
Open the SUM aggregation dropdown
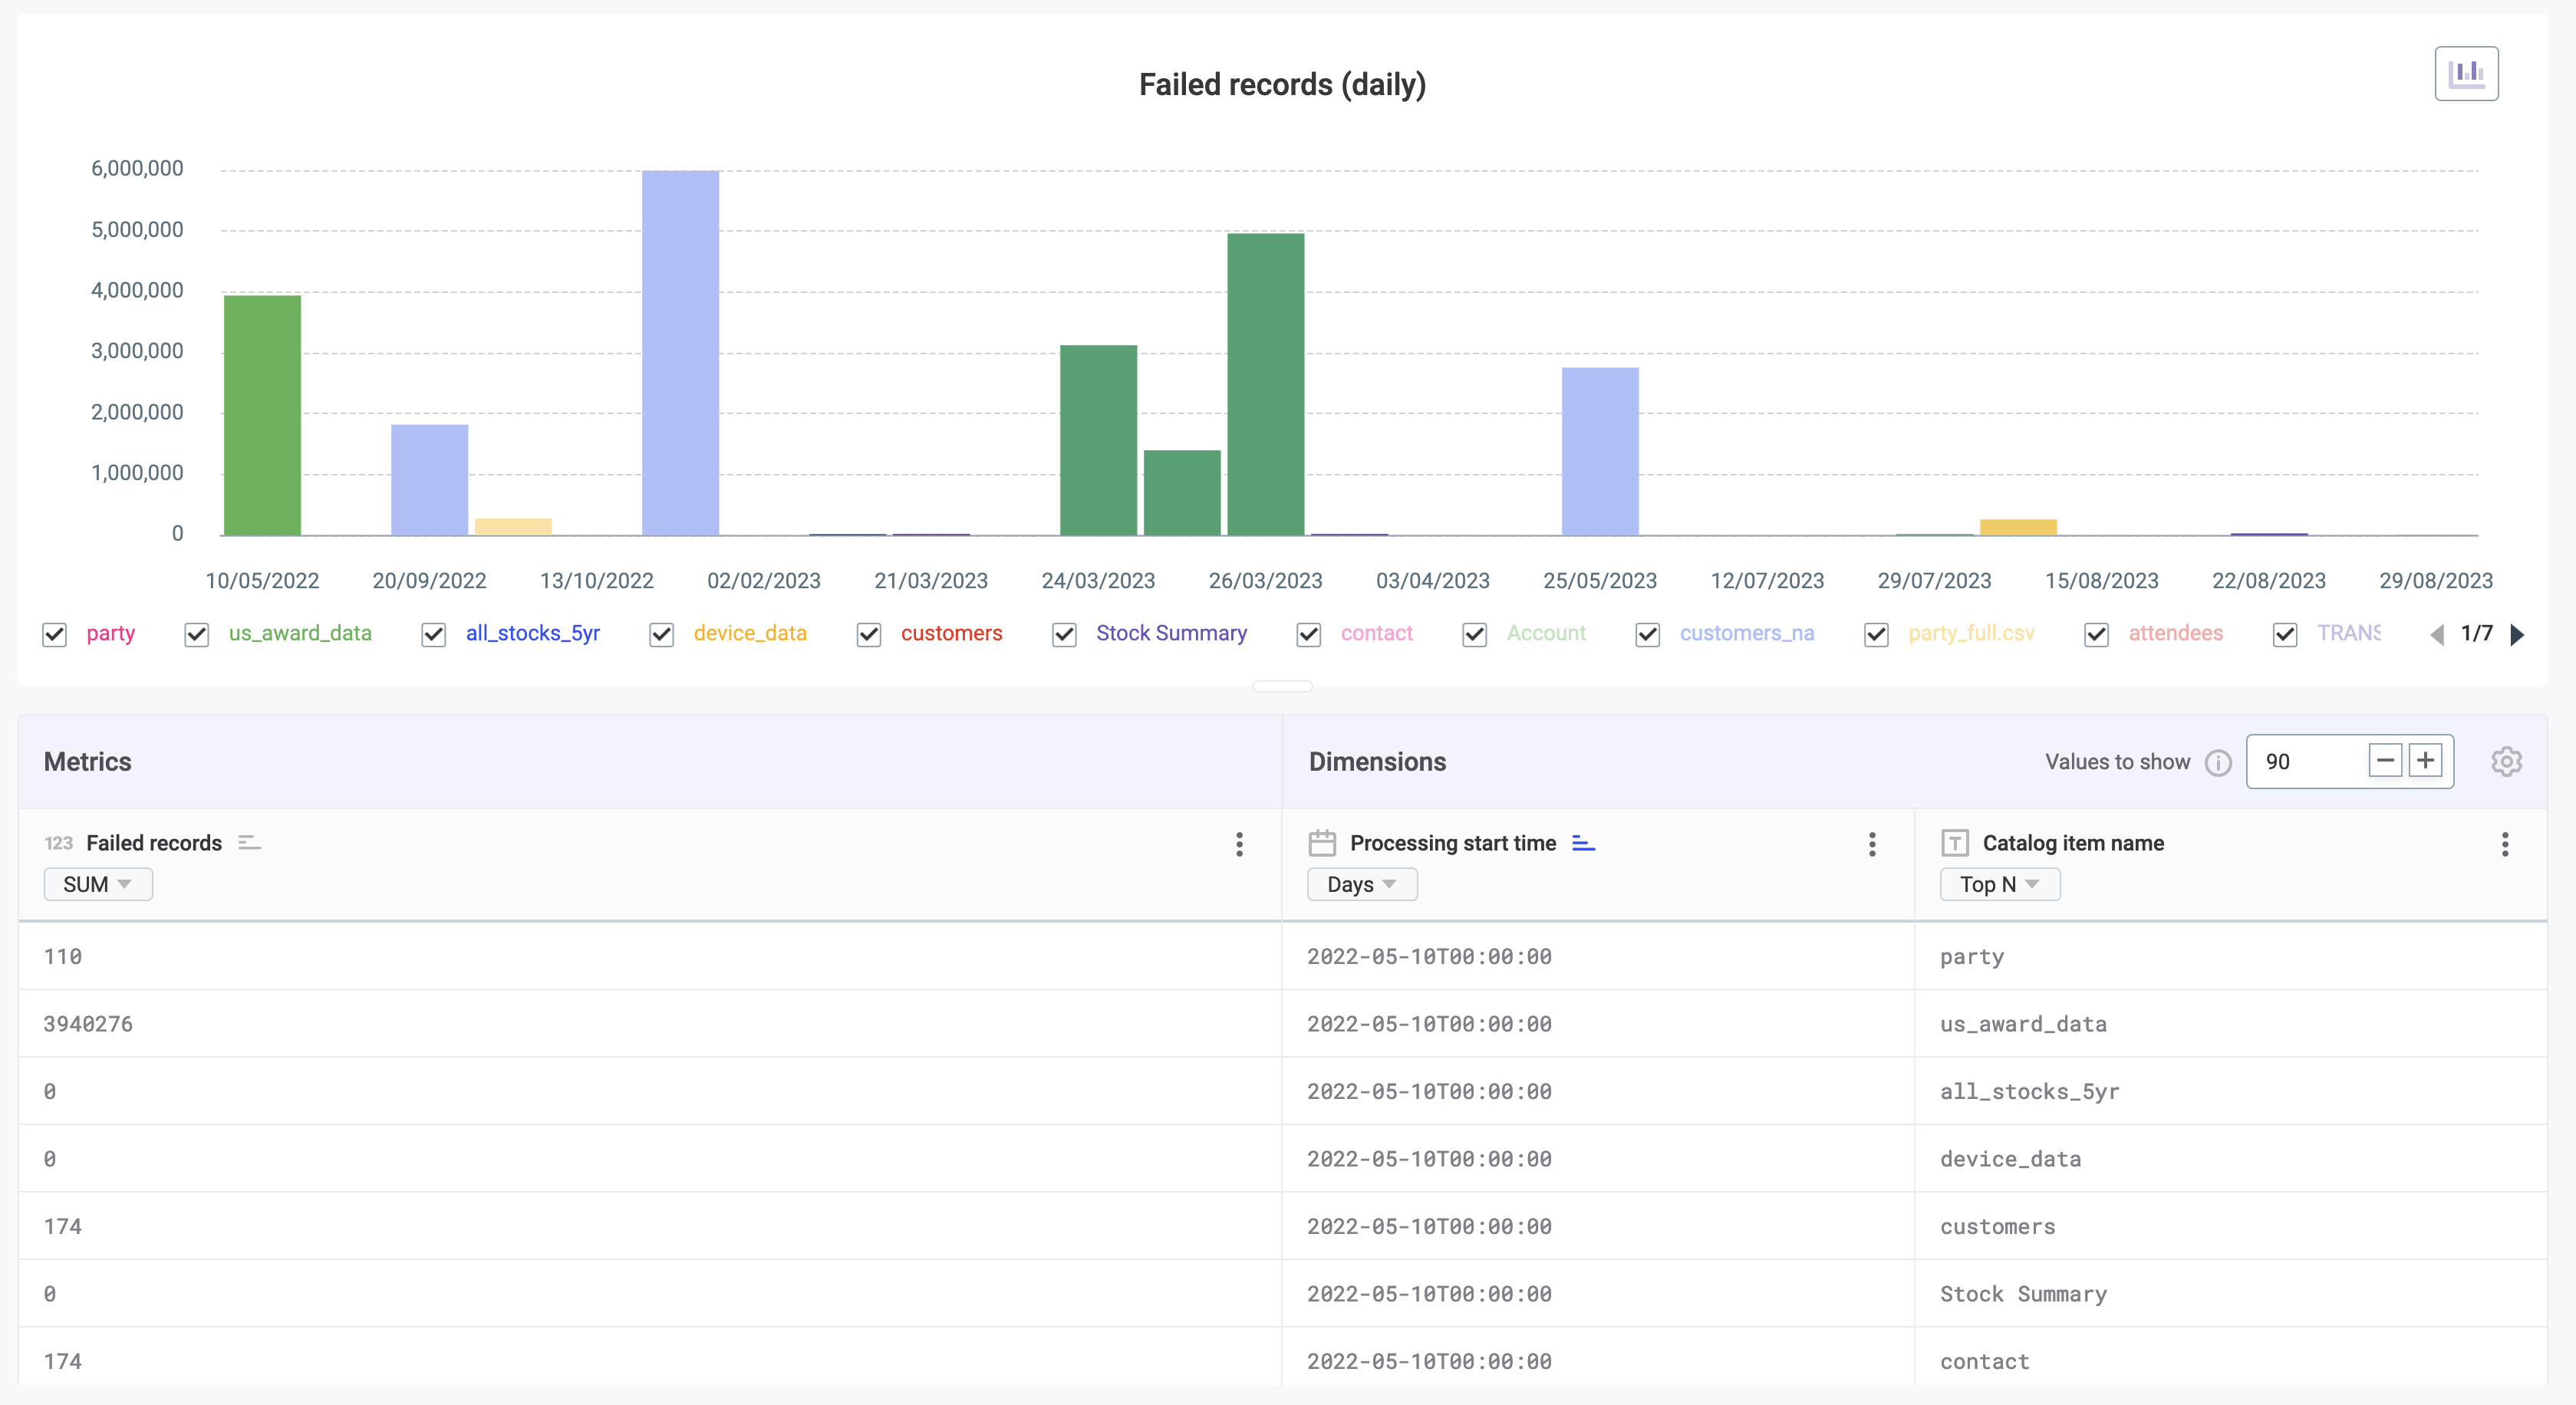[x=97, y=884]
